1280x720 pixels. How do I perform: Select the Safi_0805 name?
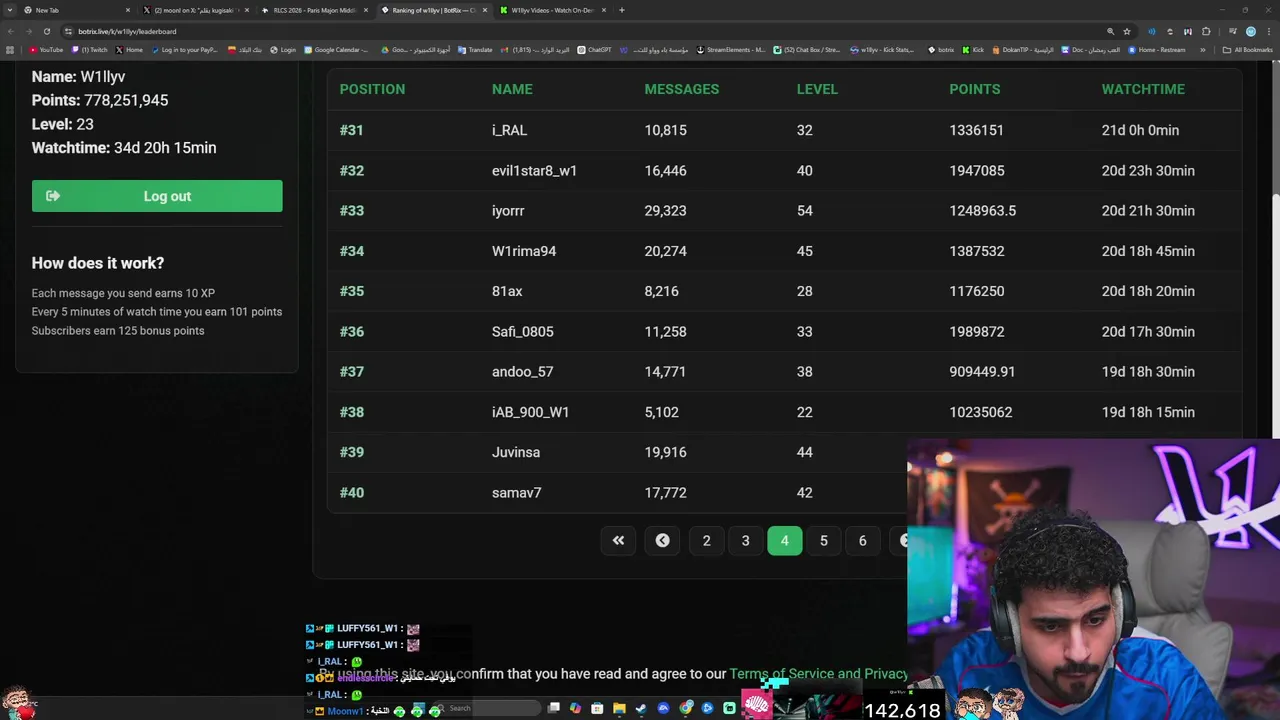coord(522,332)
